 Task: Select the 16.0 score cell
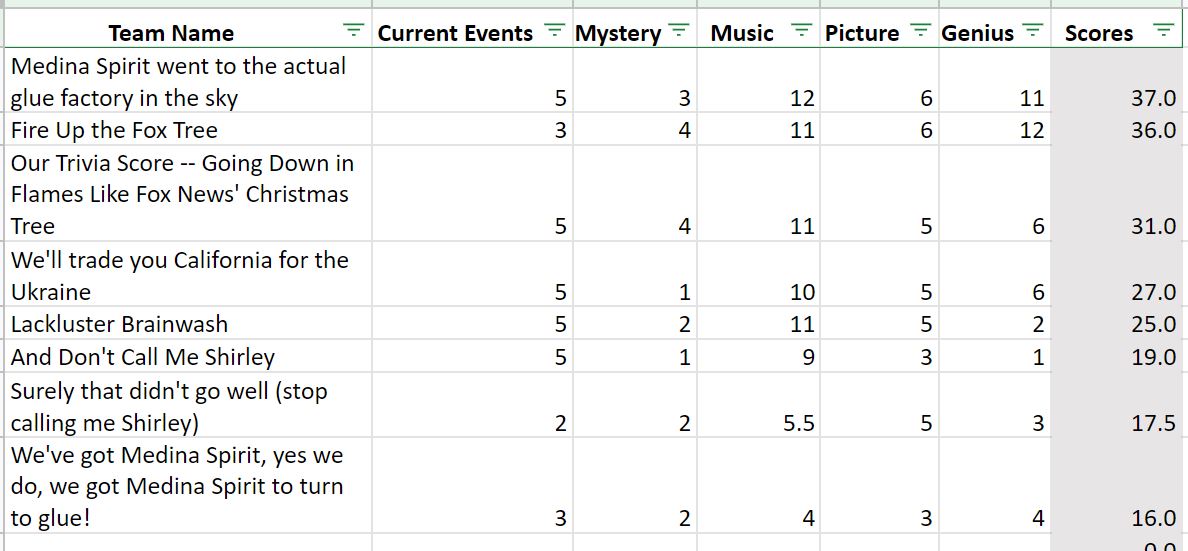[x=1119, y=485]
